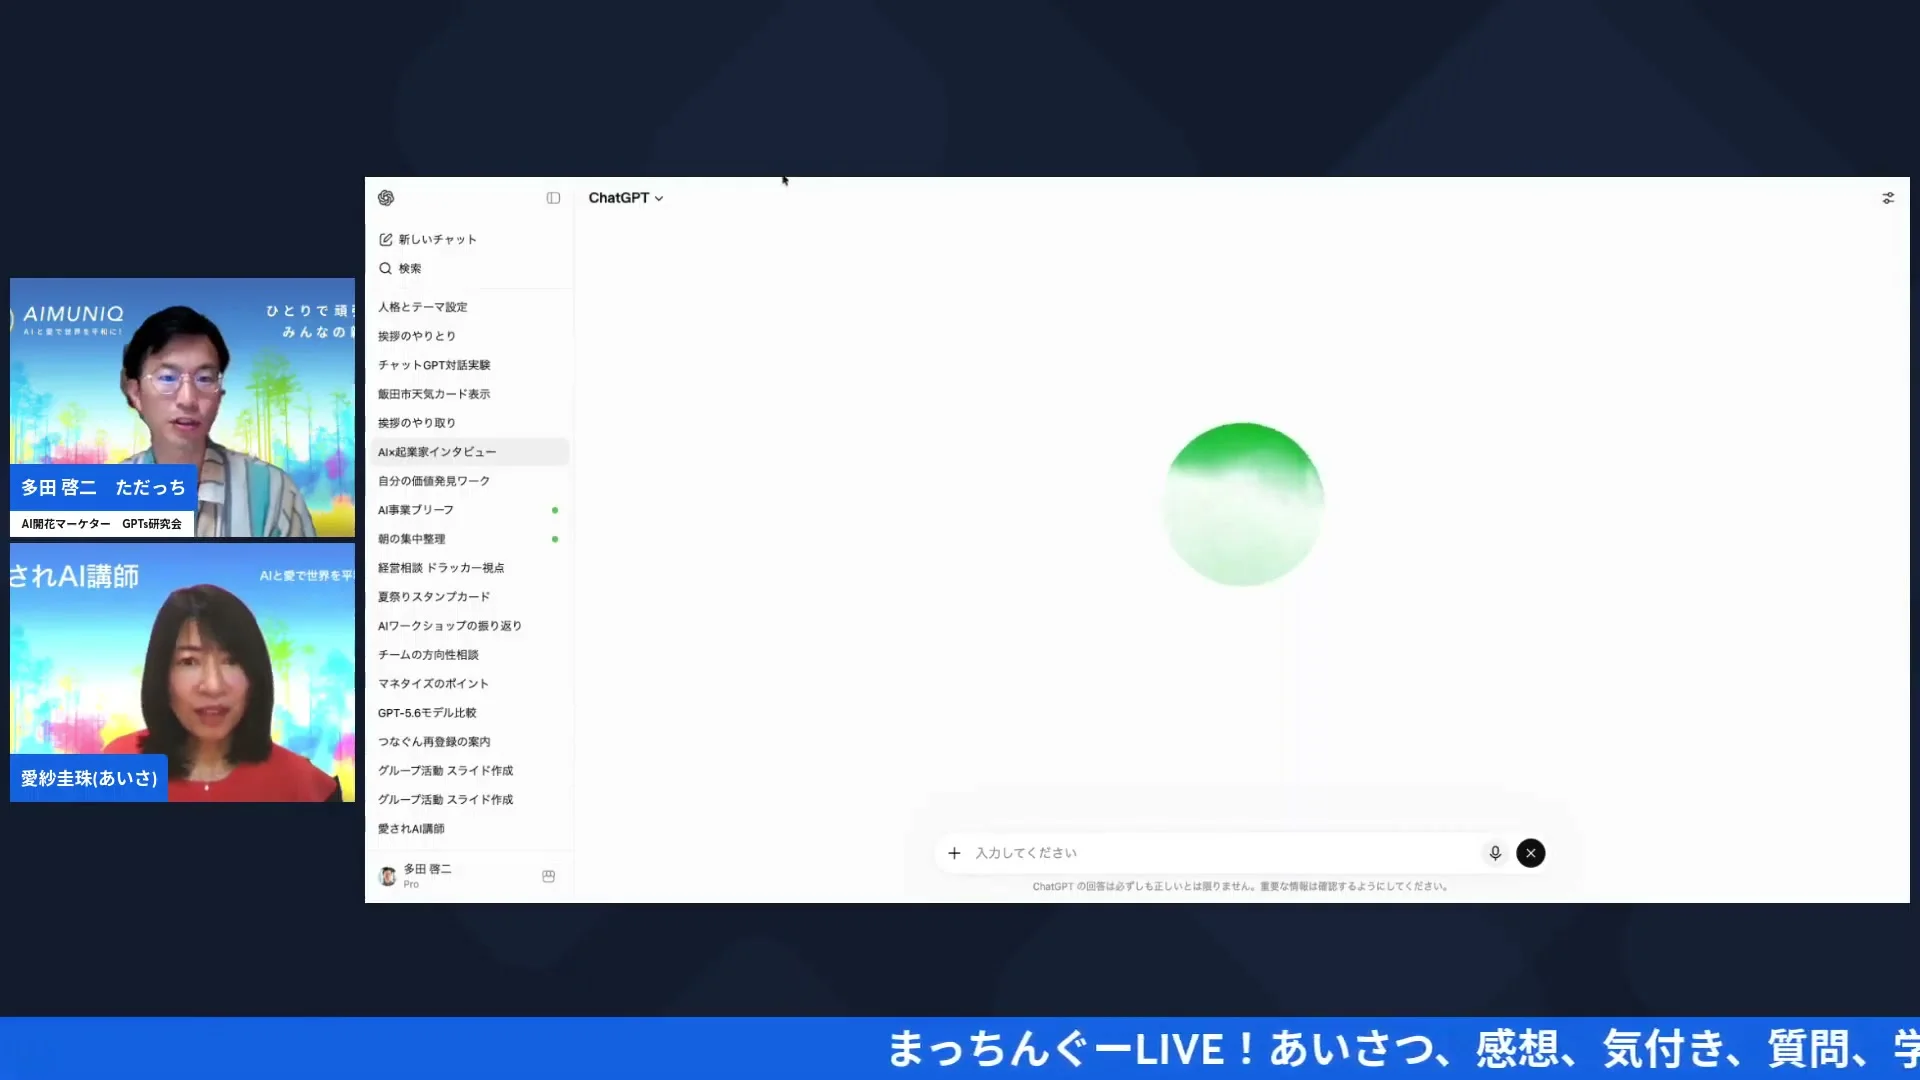Select the AI×起業家インタビュー chat

(x=469, y=452)
